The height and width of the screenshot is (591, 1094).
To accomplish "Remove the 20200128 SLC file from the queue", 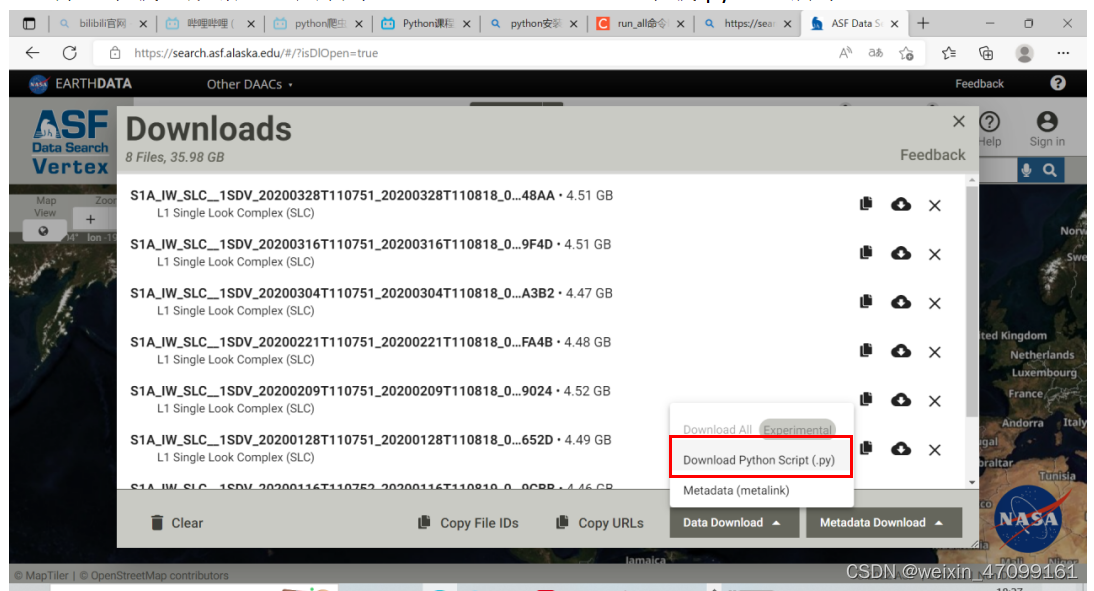I will 935,449.
